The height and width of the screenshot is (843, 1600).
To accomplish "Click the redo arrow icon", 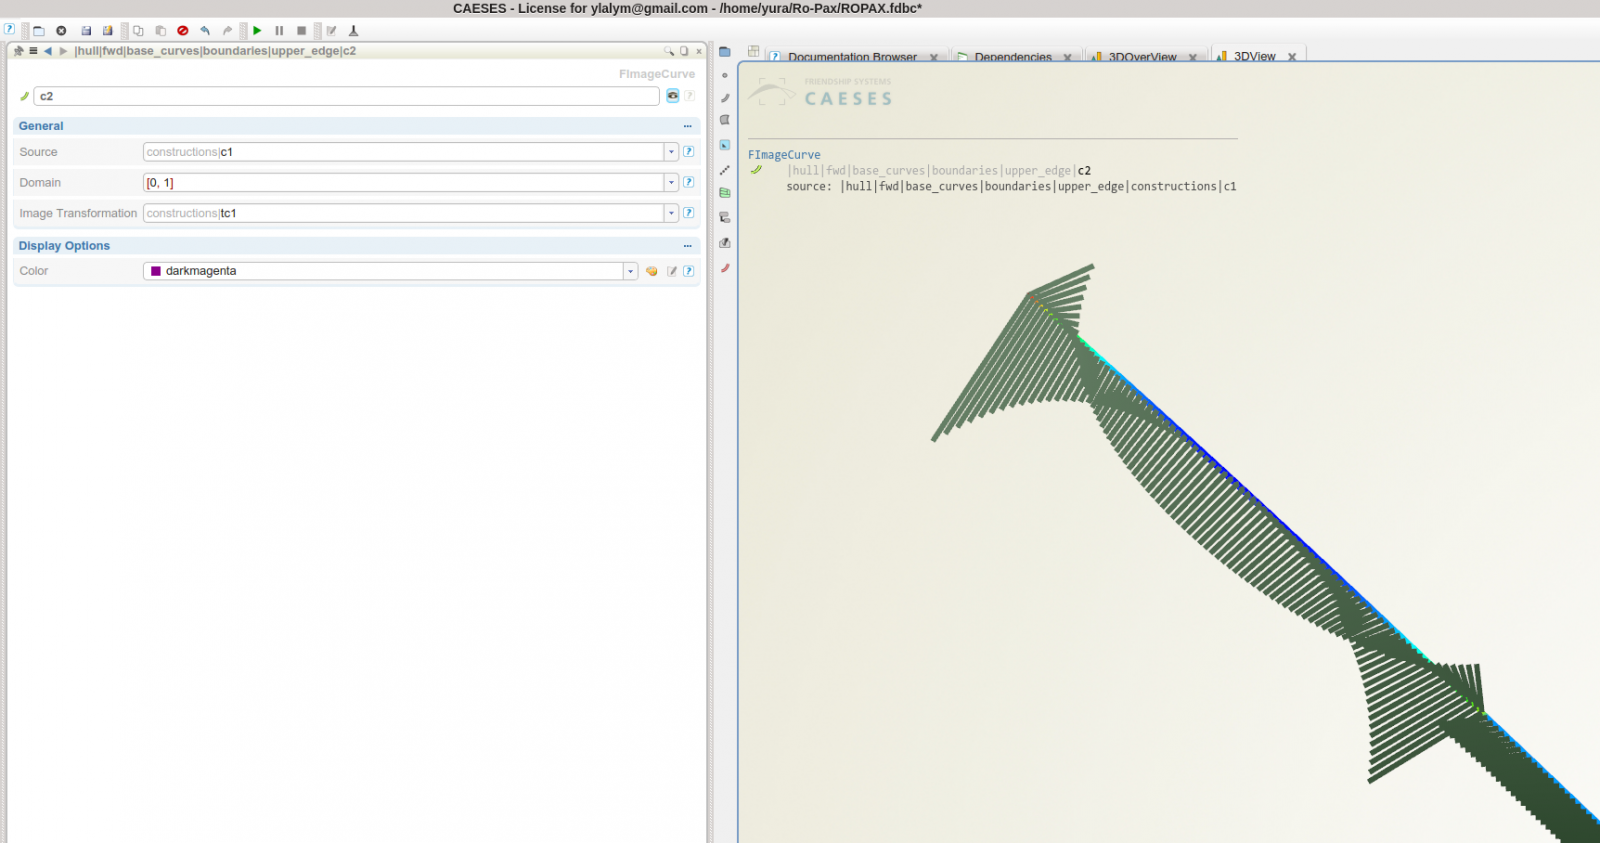I will coord(227,31).
